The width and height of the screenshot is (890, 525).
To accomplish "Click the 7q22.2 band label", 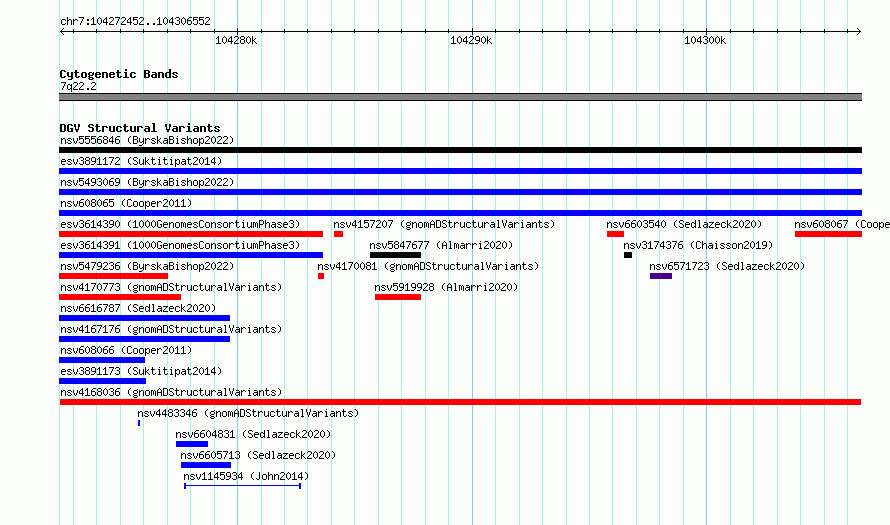I will point(78,86).
